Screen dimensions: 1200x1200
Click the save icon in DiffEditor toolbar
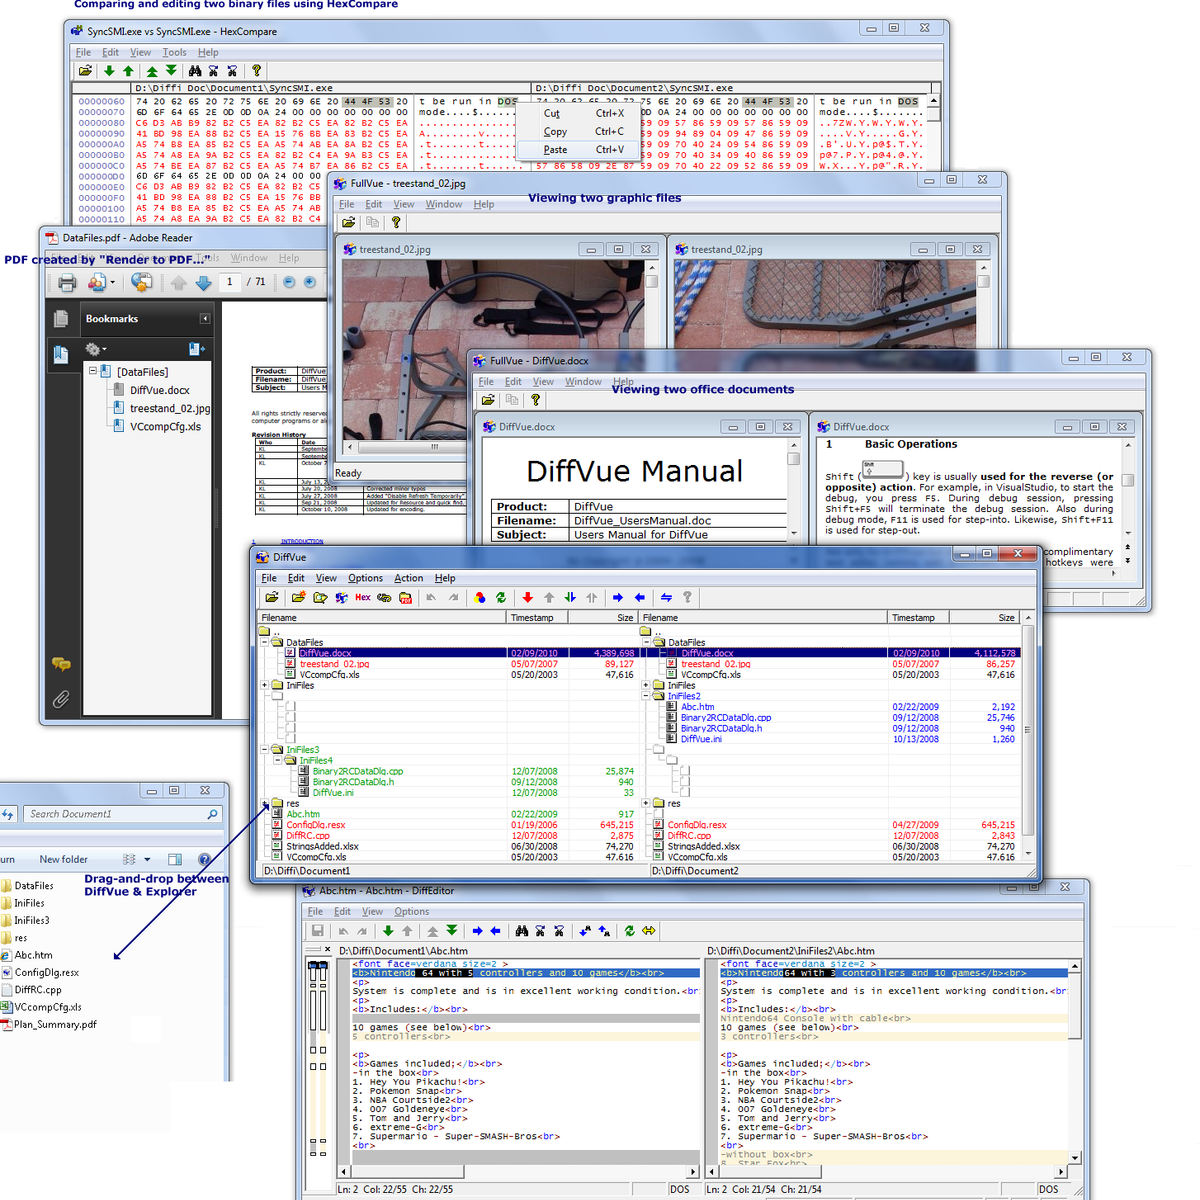coord(317,931)
